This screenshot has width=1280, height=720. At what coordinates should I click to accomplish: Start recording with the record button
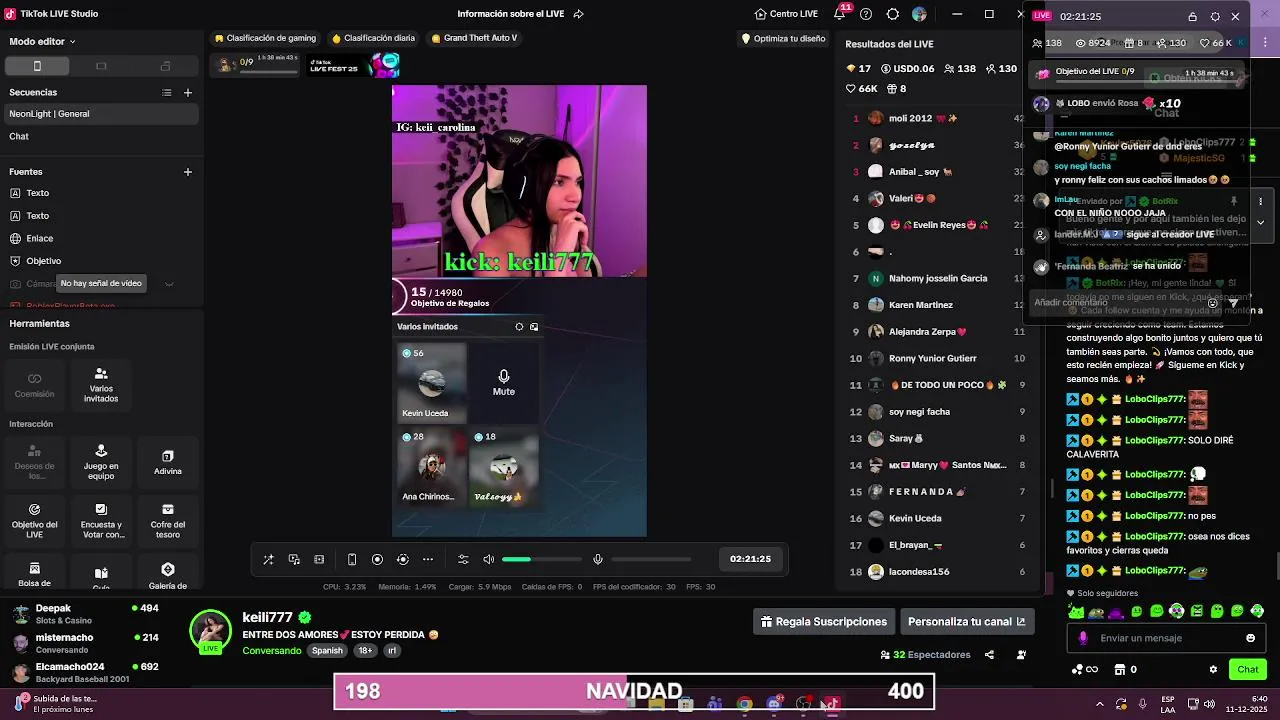point(377,559)
